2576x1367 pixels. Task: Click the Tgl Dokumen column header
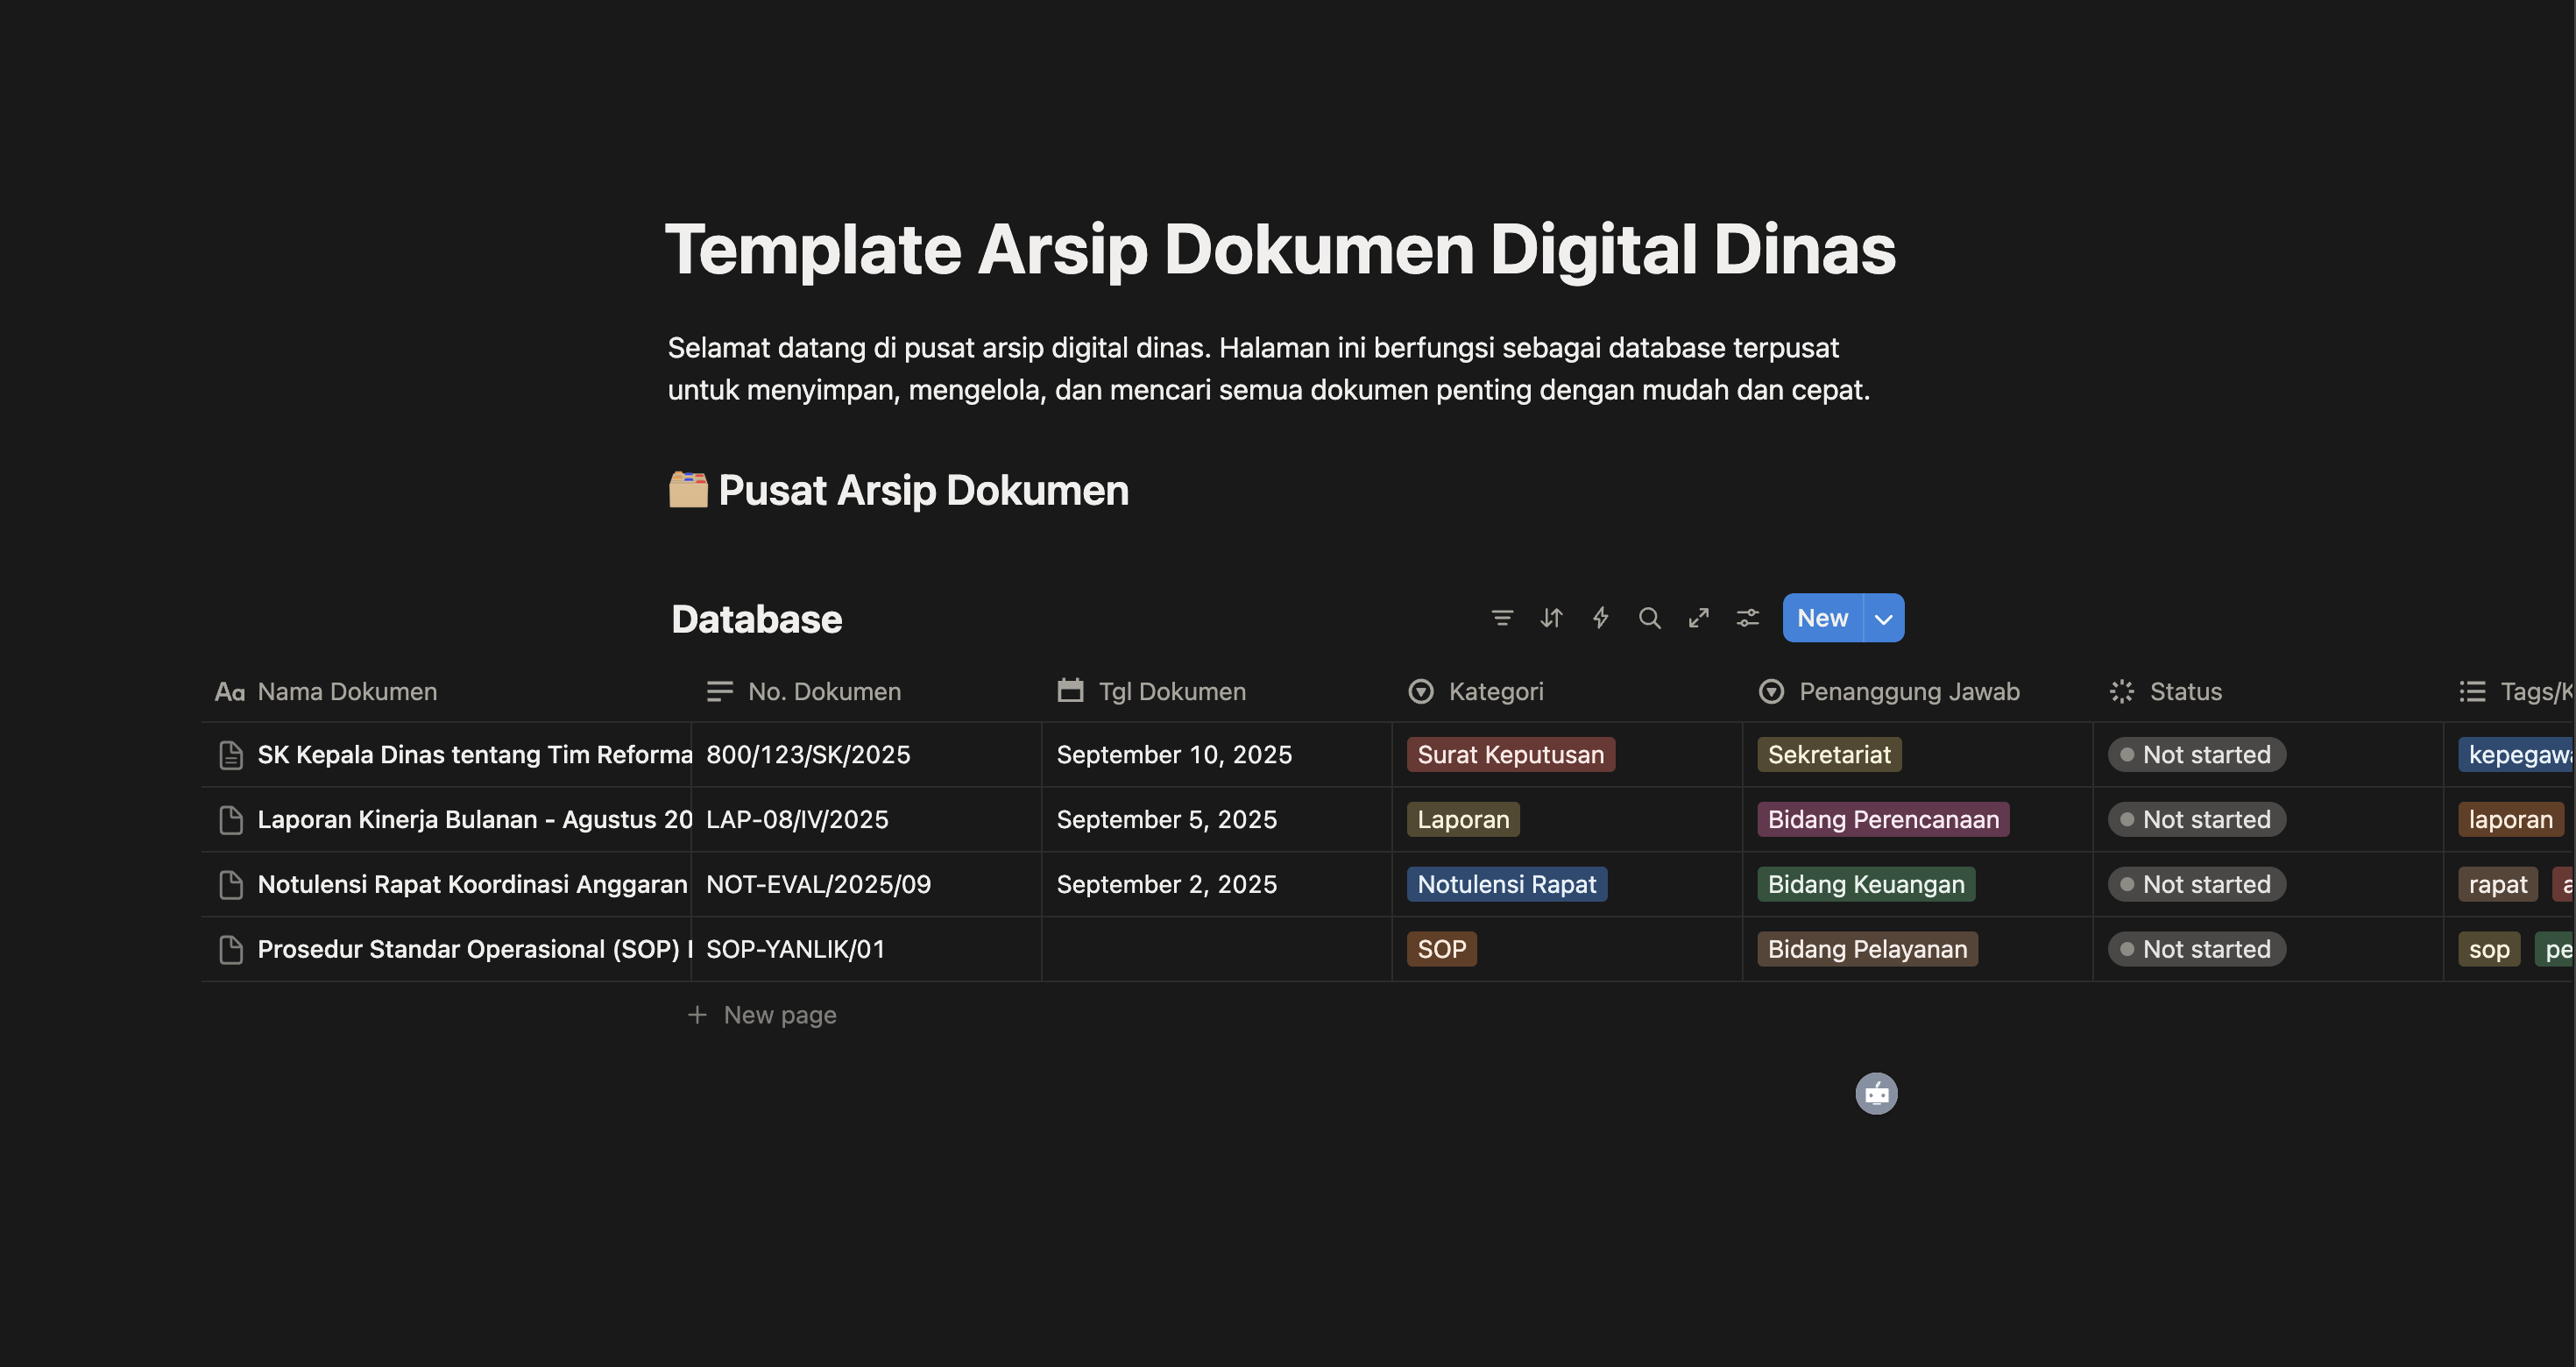pos(1171,692)
